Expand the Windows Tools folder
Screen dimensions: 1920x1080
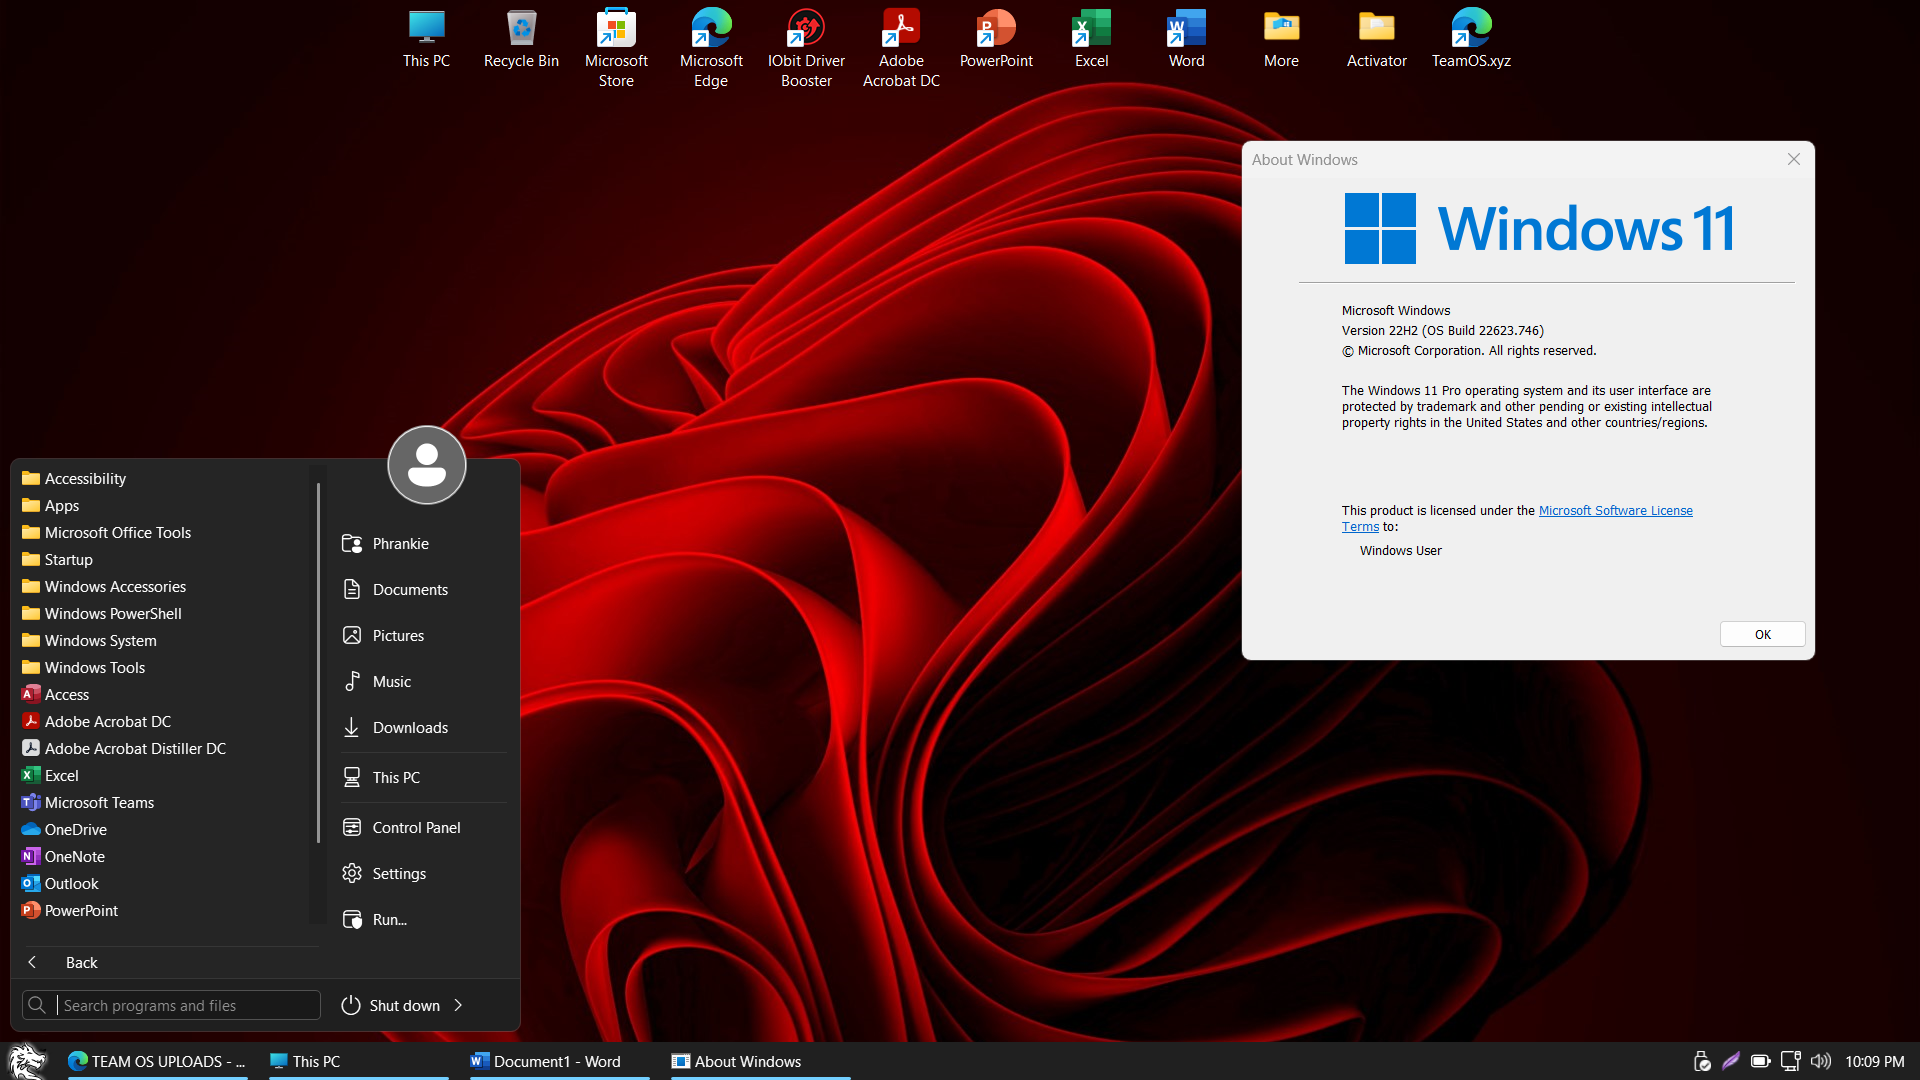coord(95,668)
